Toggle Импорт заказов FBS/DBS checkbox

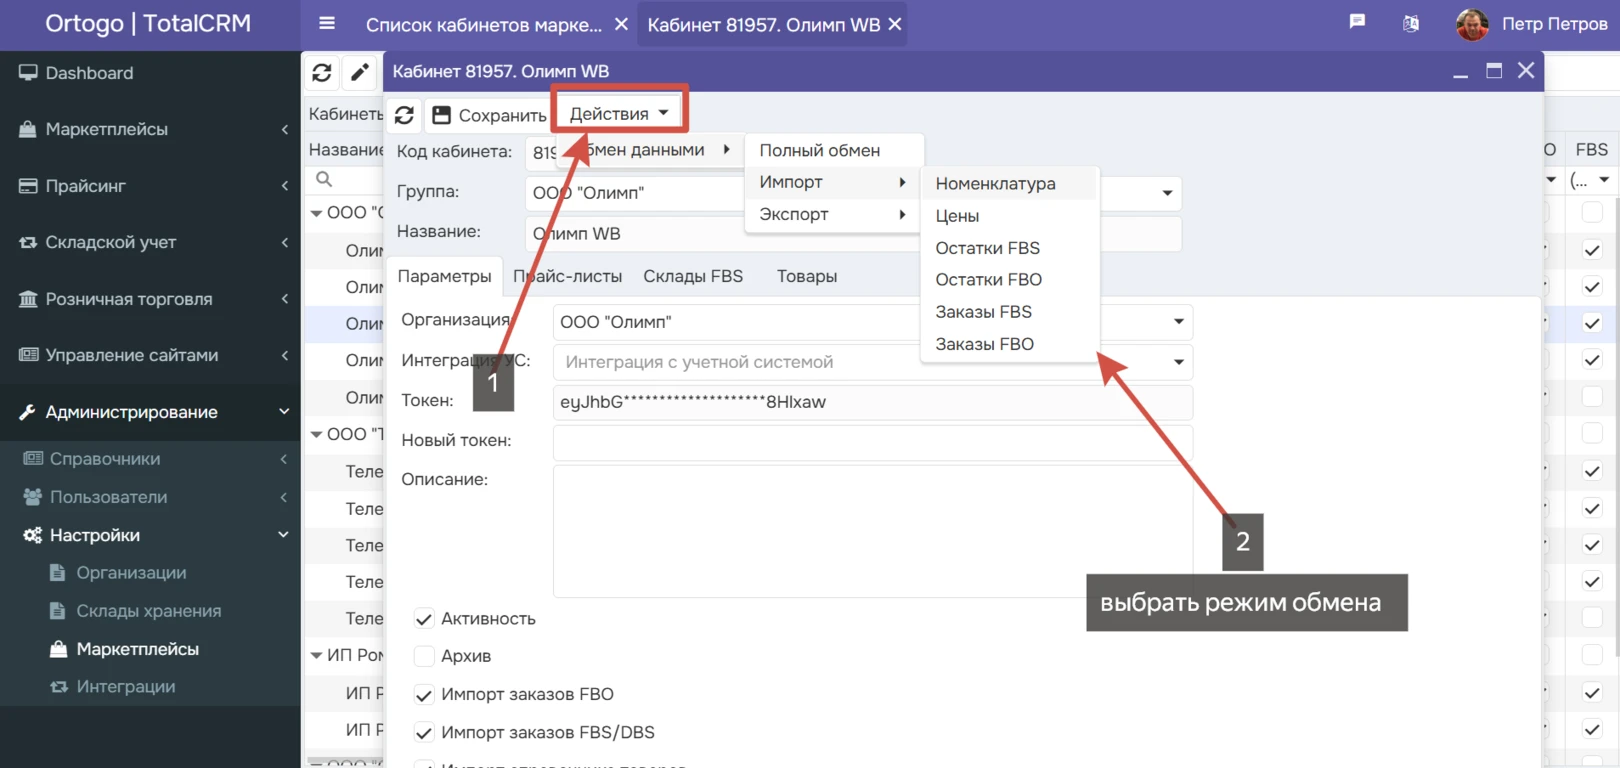[424, 732]
